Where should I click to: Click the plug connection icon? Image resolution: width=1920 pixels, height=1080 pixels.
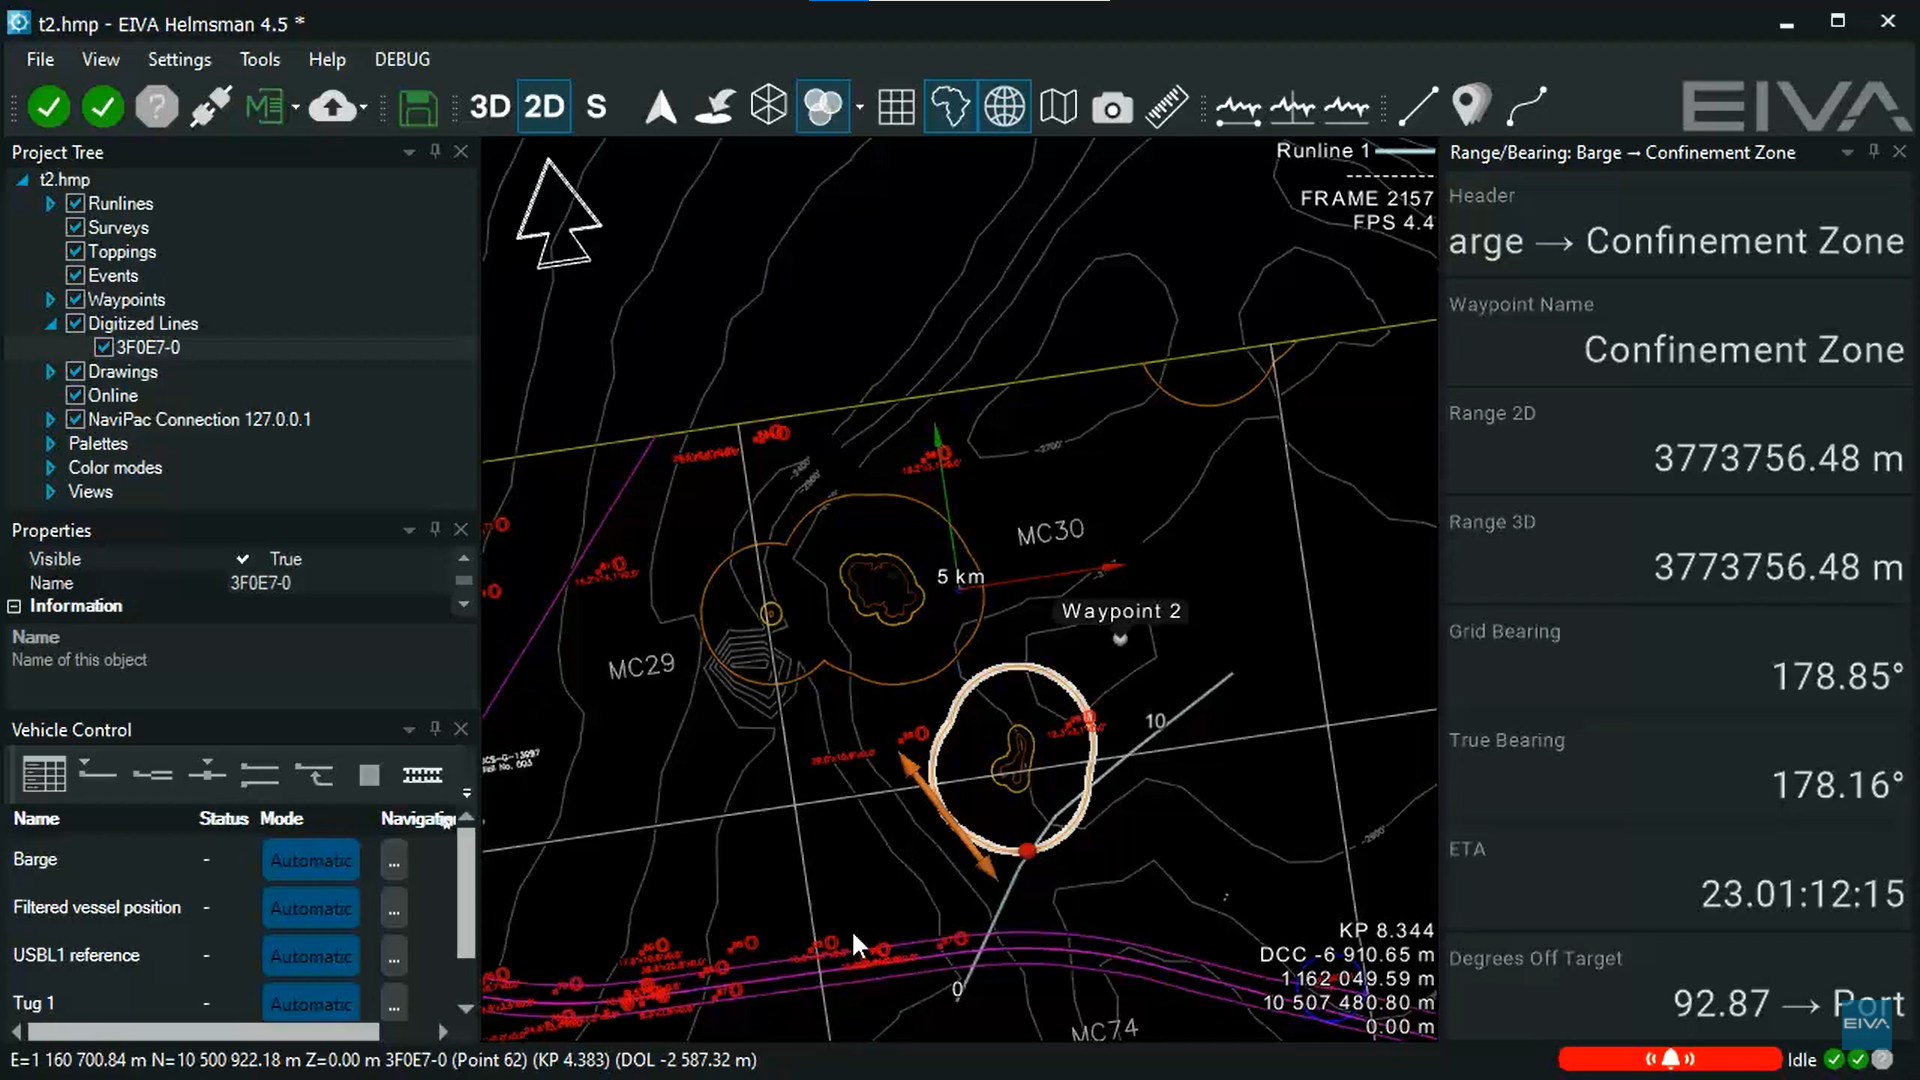tap(210, 106)
